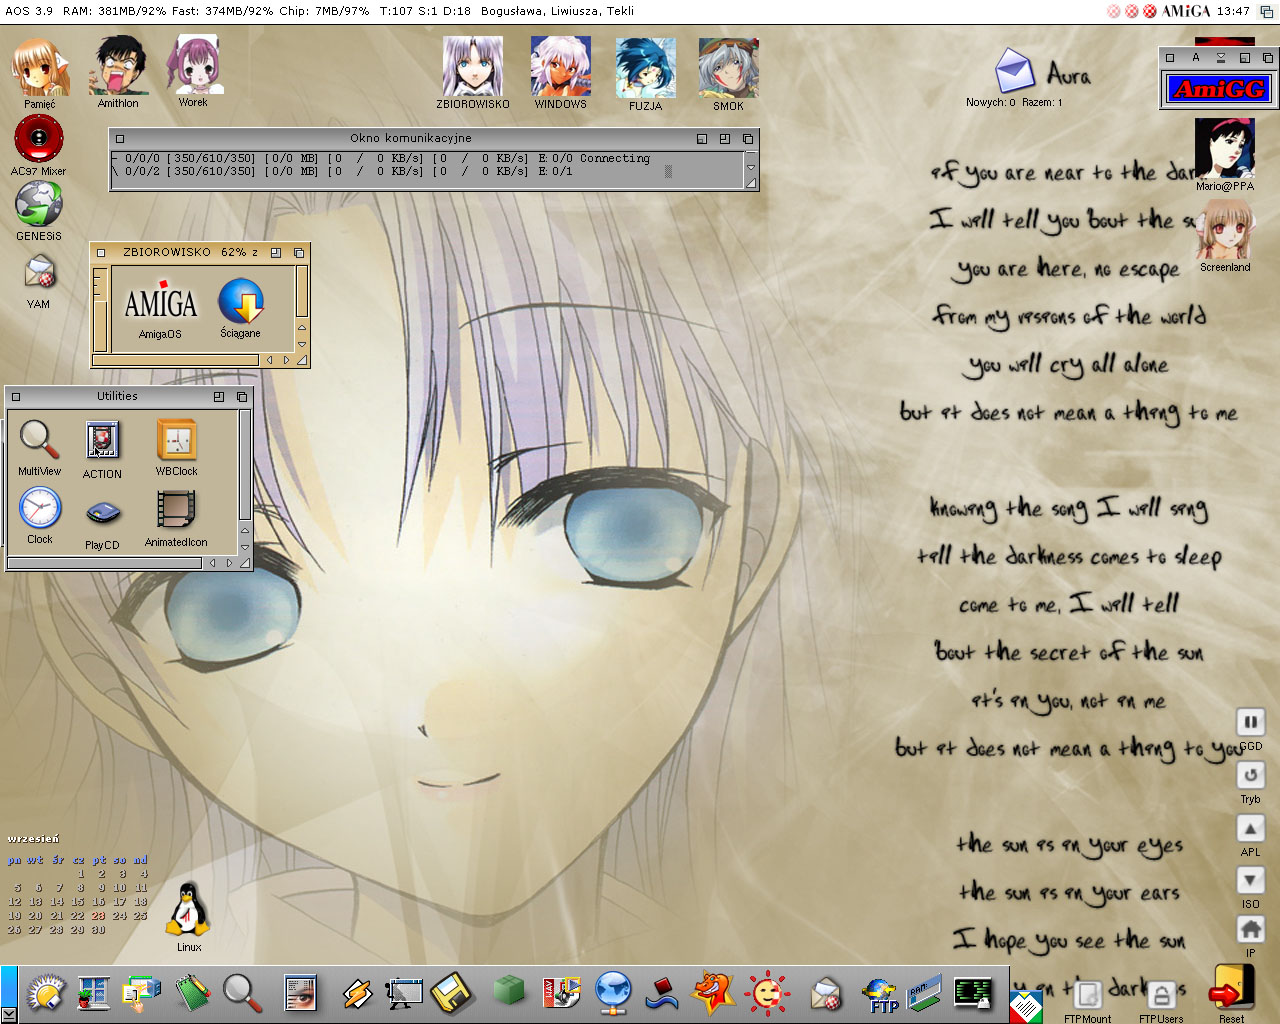The image size is (1280, 1024).
Task: Open the Amithlon desktop icon
Action: (x=118, y=66)
